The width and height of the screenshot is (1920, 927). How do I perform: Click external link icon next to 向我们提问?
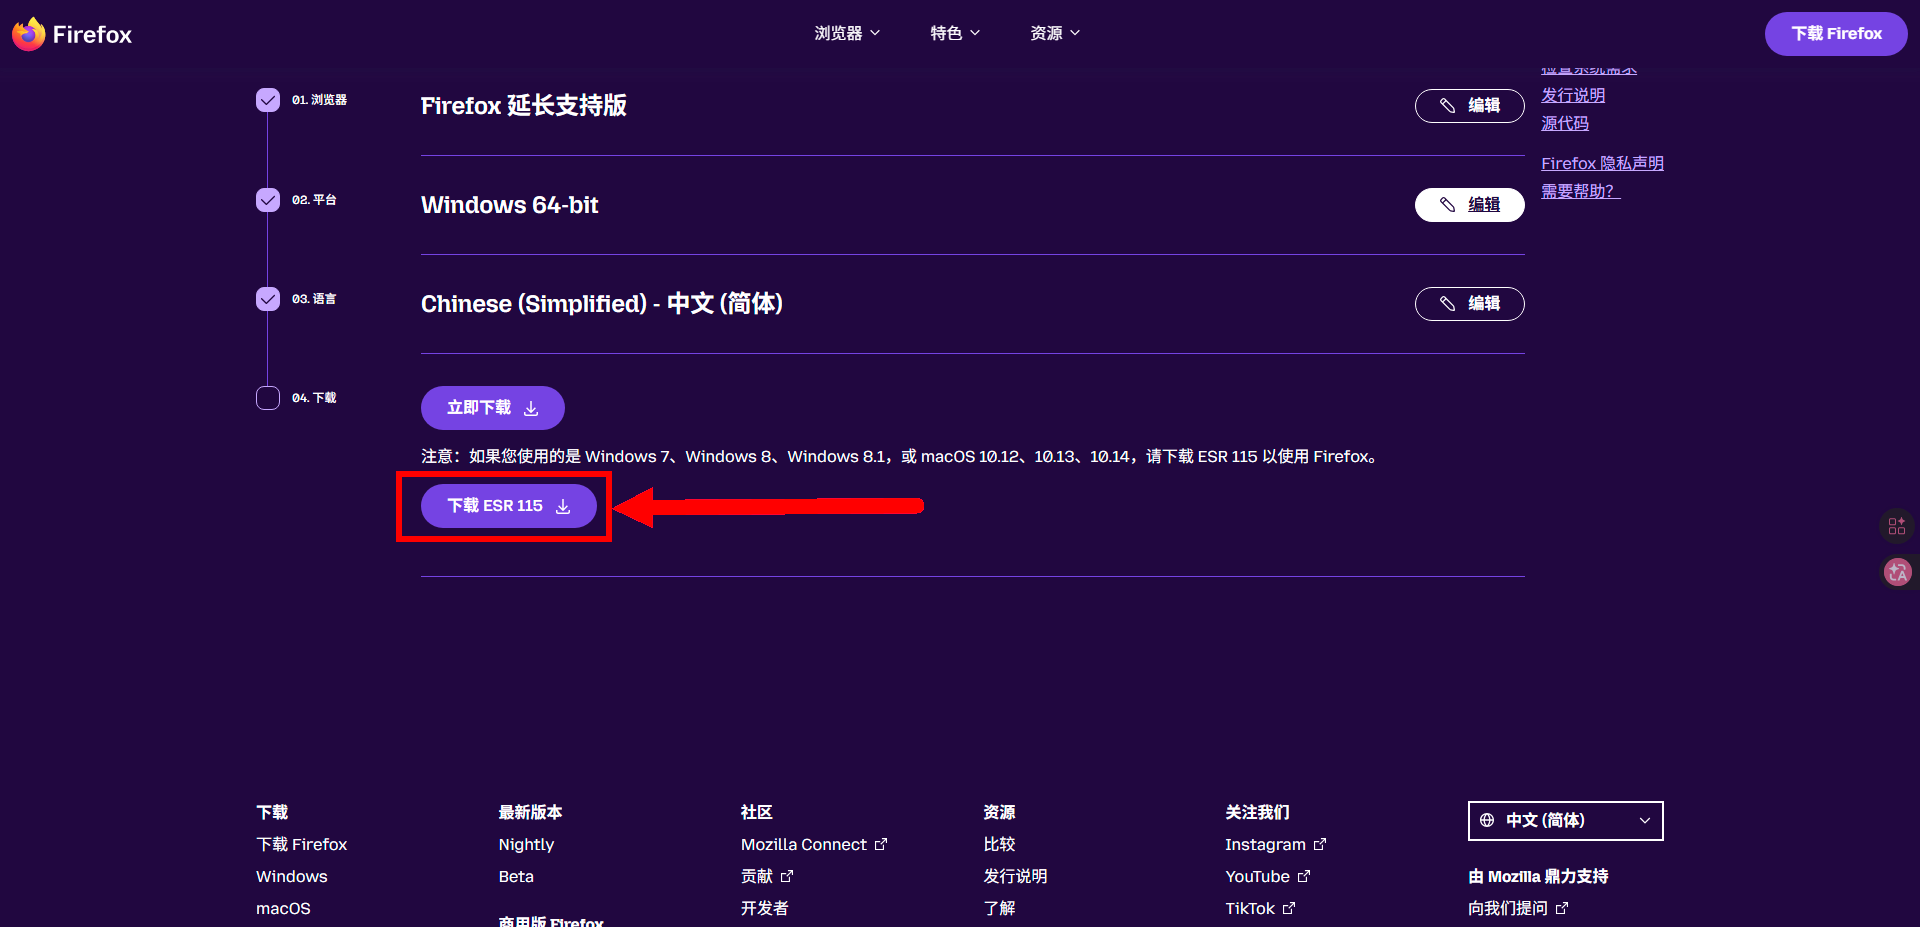1562,908
